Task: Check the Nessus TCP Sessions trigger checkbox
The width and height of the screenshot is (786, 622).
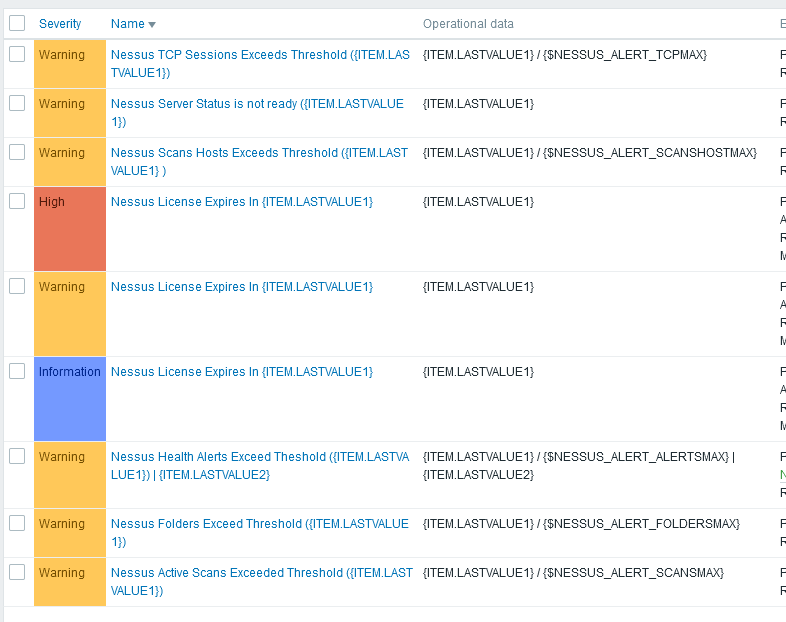Action: (x=17, y=54)
